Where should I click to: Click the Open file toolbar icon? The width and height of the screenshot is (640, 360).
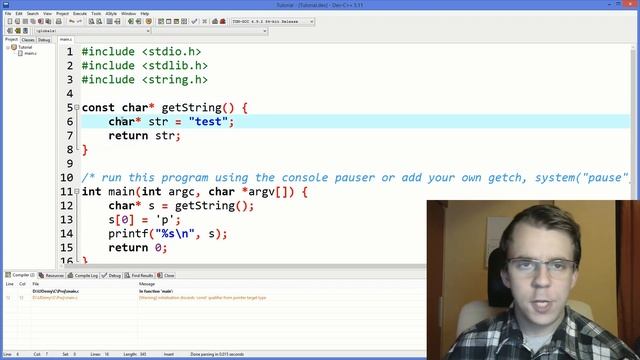click(x=18, y=21)
